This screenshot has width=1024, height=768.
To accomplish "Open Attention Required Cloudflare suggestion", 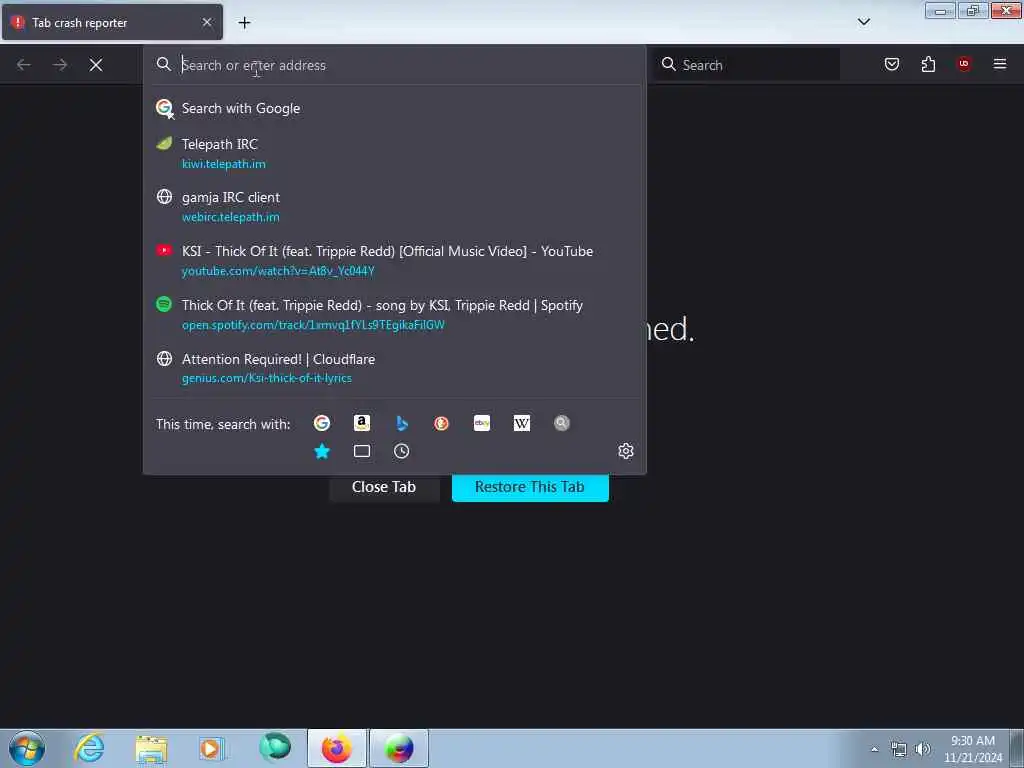I will (394, 368).
